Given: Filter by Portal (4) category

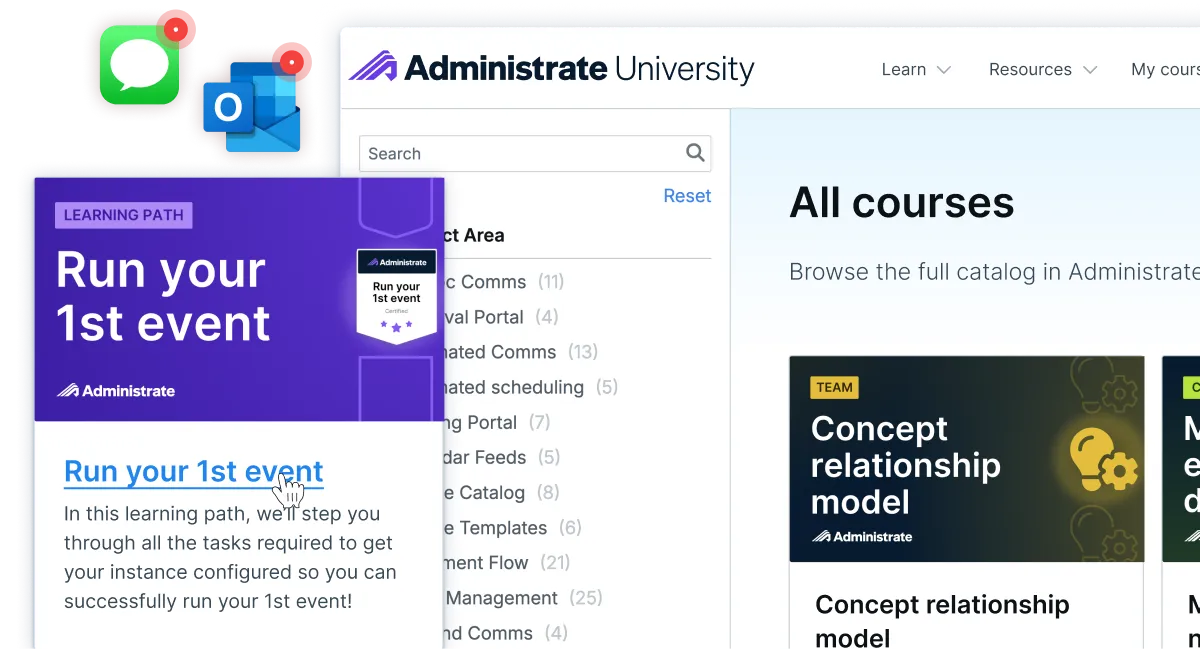Looking at the screenshot, I should point(501,317).
